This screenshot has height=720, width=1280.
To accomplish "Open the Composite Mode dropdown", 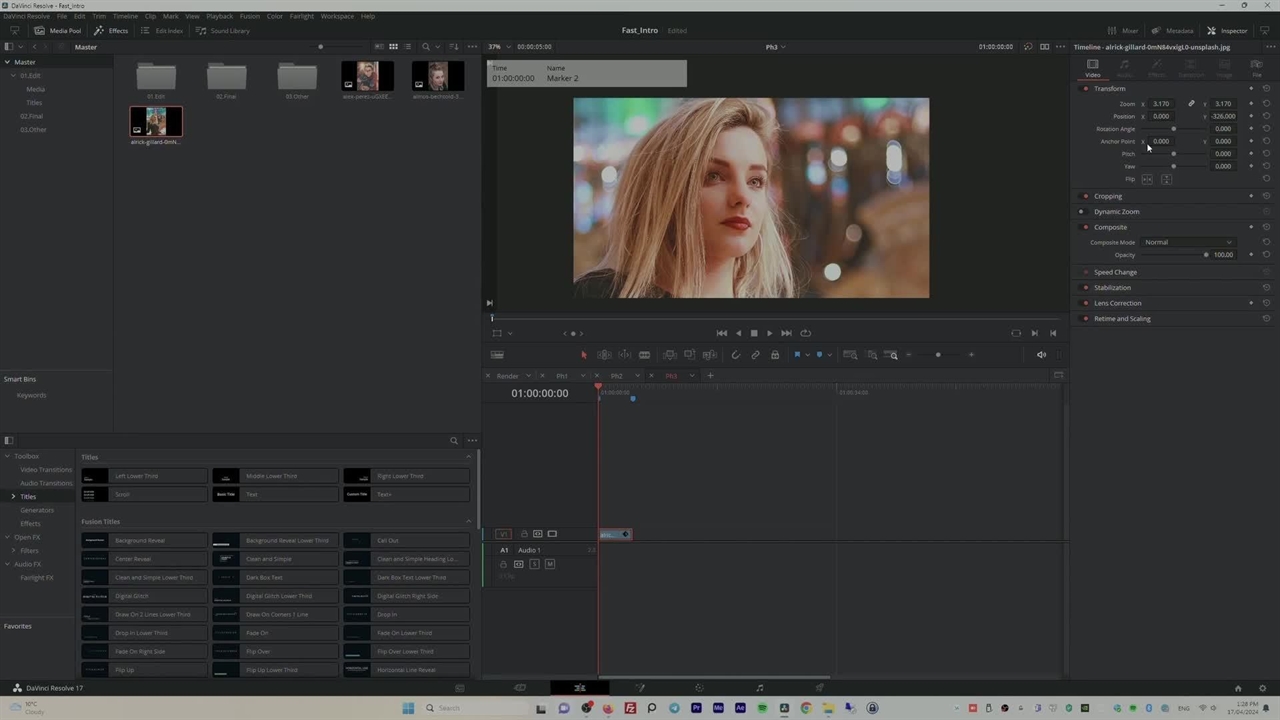I will coord(1188,242).
